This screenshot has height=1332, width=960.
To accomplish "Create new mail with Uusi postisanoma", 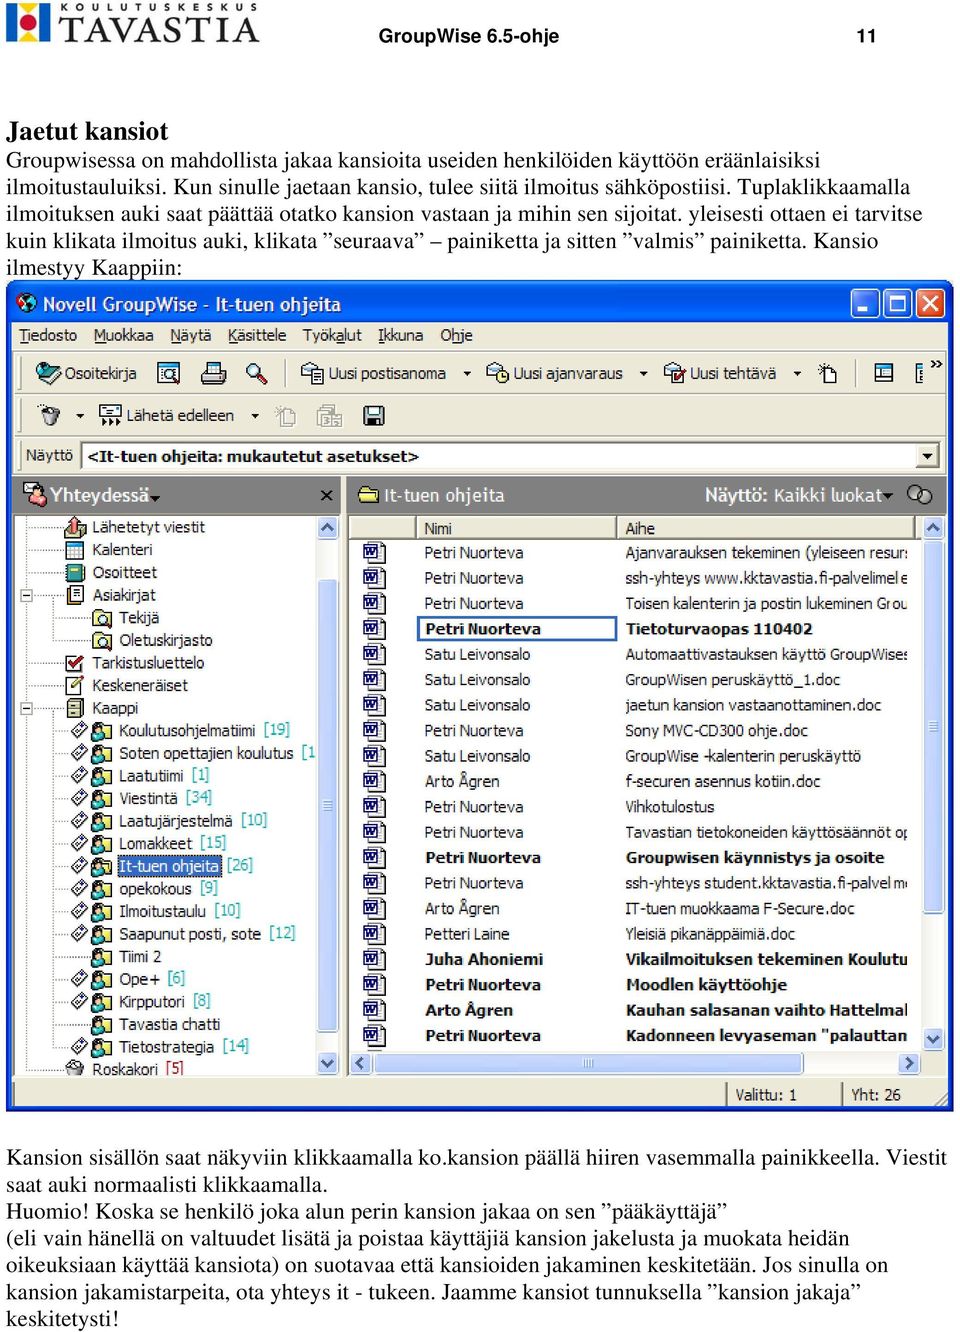I will point(374,373).
